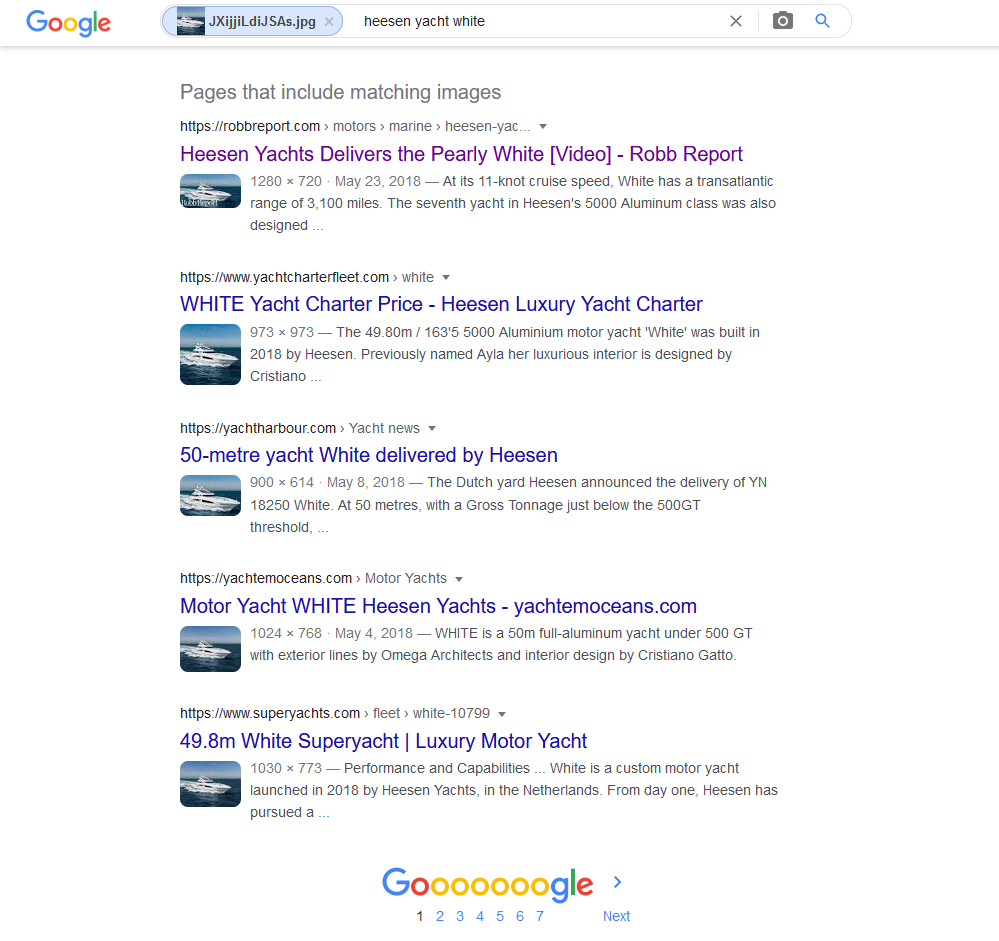Click the www.superyachts.com fleet breadcrumb
This screenshot has width=999, height=941.
pos(334,714)
